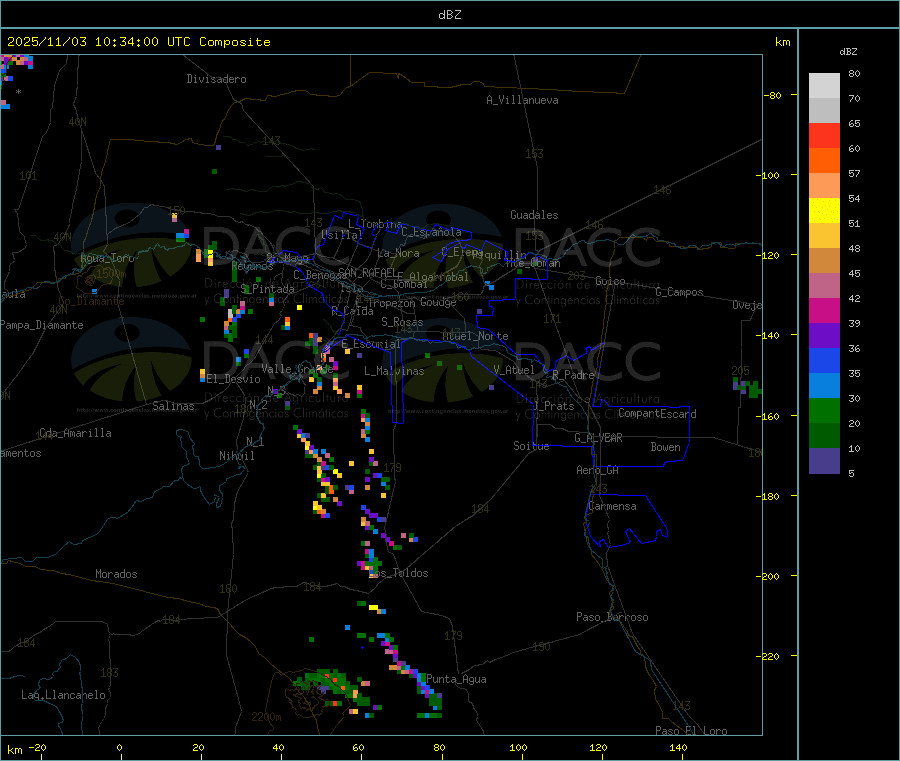Click the Punta_Agua map label

pyautogui.click(x=456, y=679)
